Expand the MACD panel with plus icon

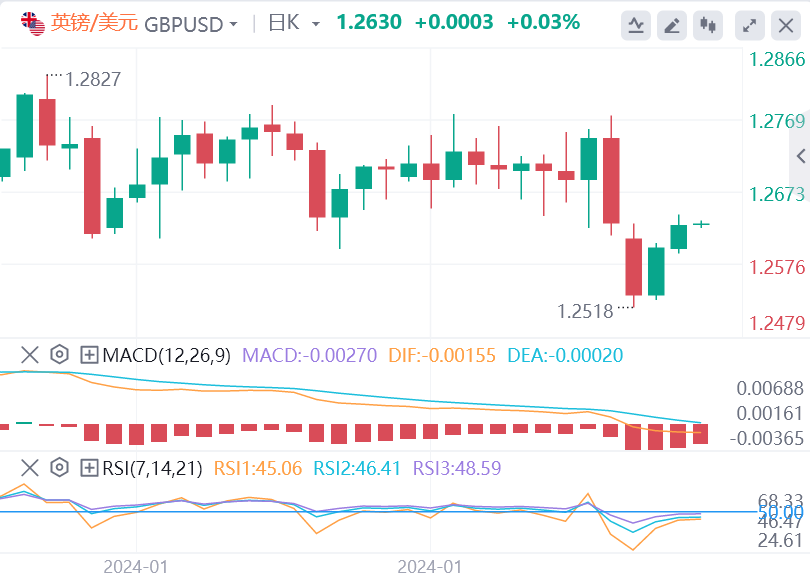tap(89, 355)
